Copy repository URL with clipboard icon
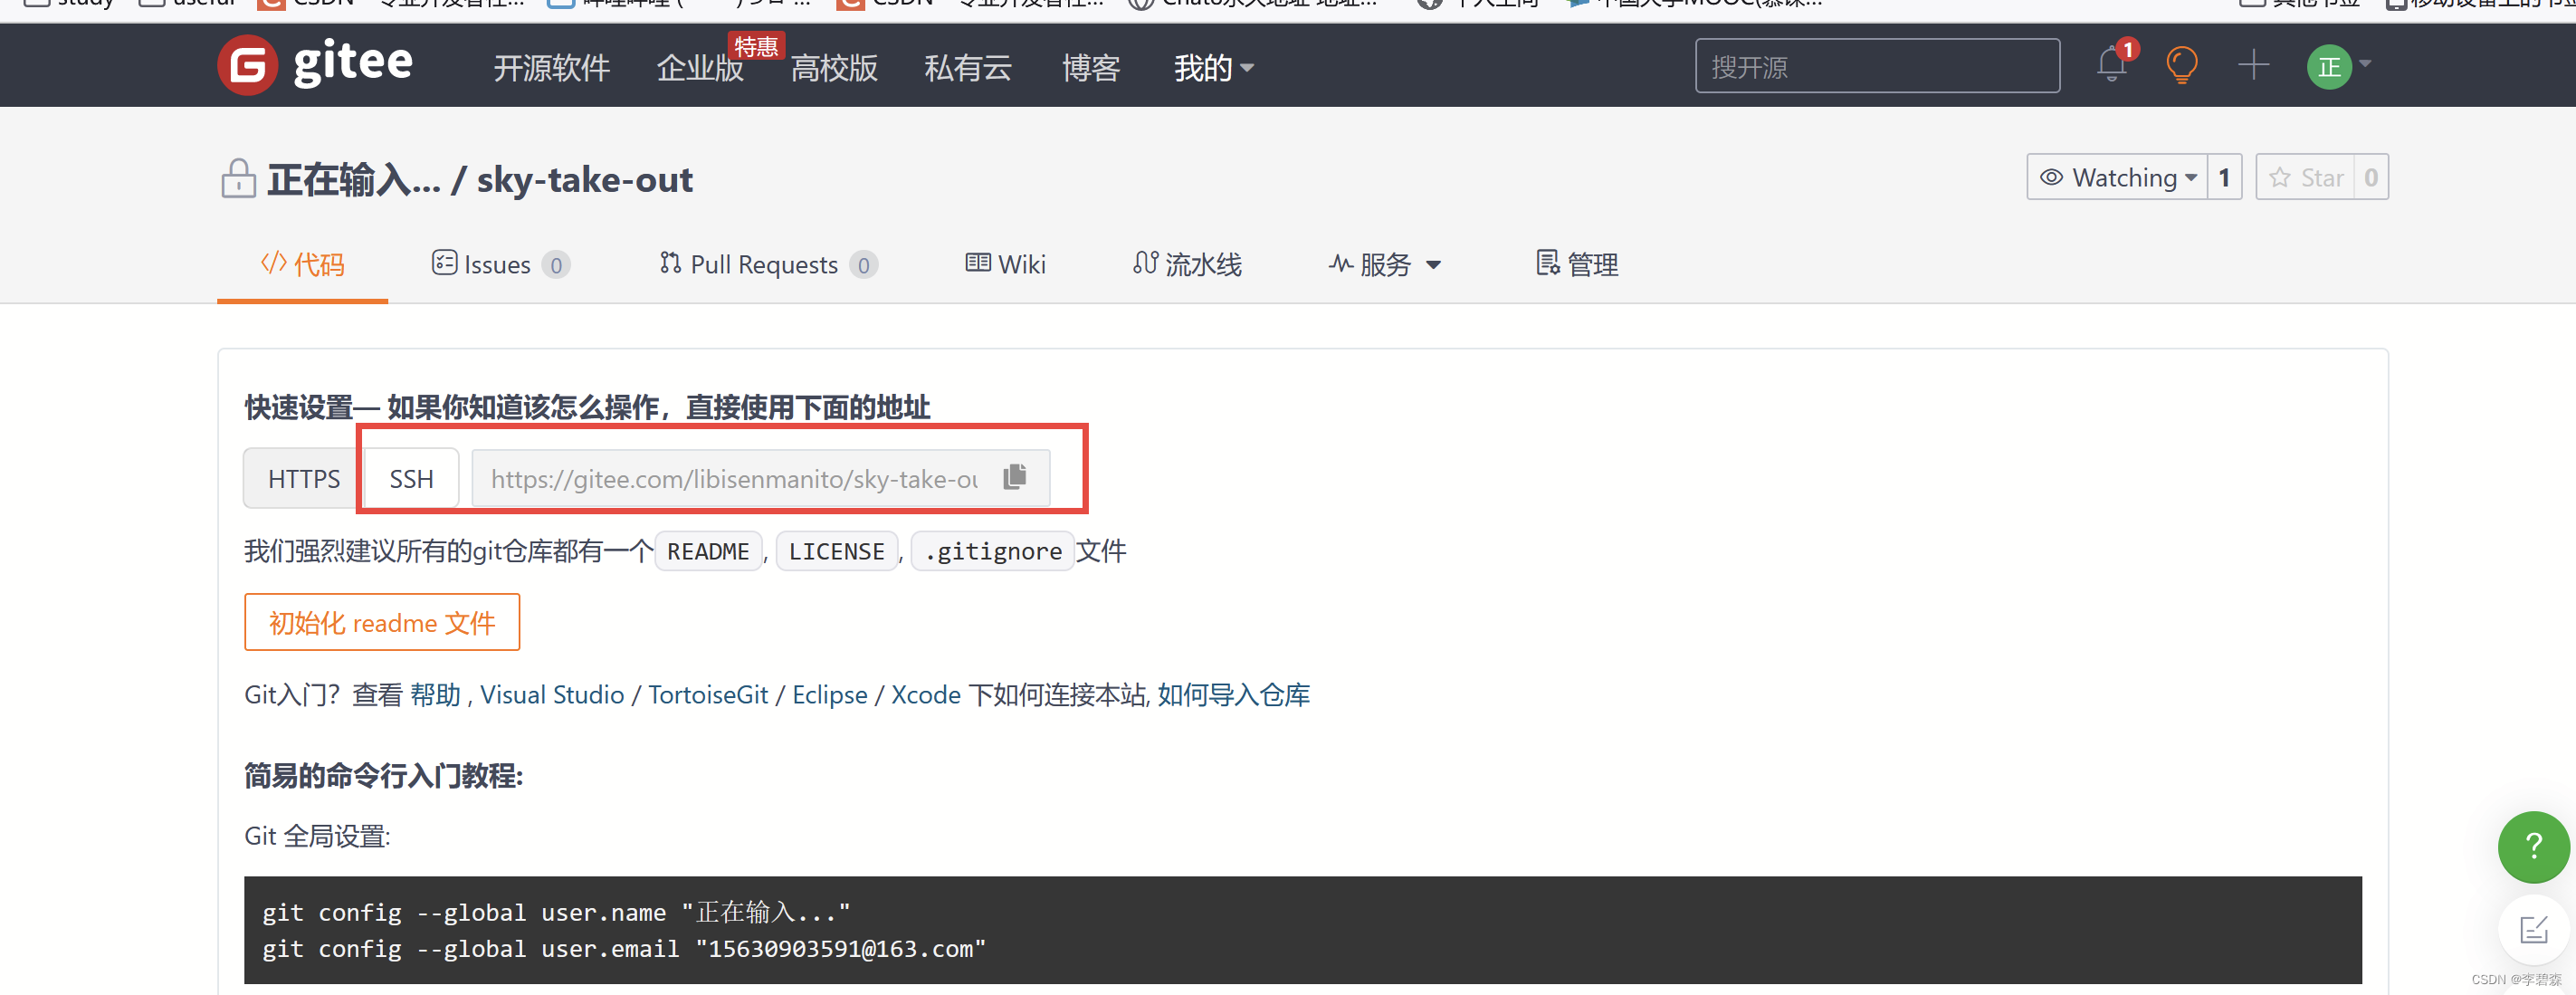Image resolution: width=2576 pixels, height=995 pixels. pyautogui.click(x=1015, y=477)
